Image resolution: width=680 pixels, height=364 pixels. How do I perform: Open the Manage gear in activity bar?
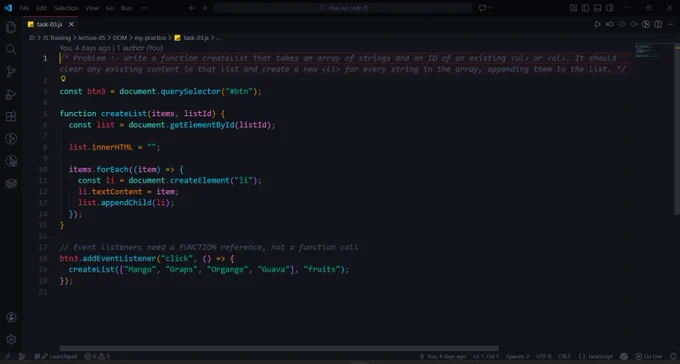(x=11, y=339)
